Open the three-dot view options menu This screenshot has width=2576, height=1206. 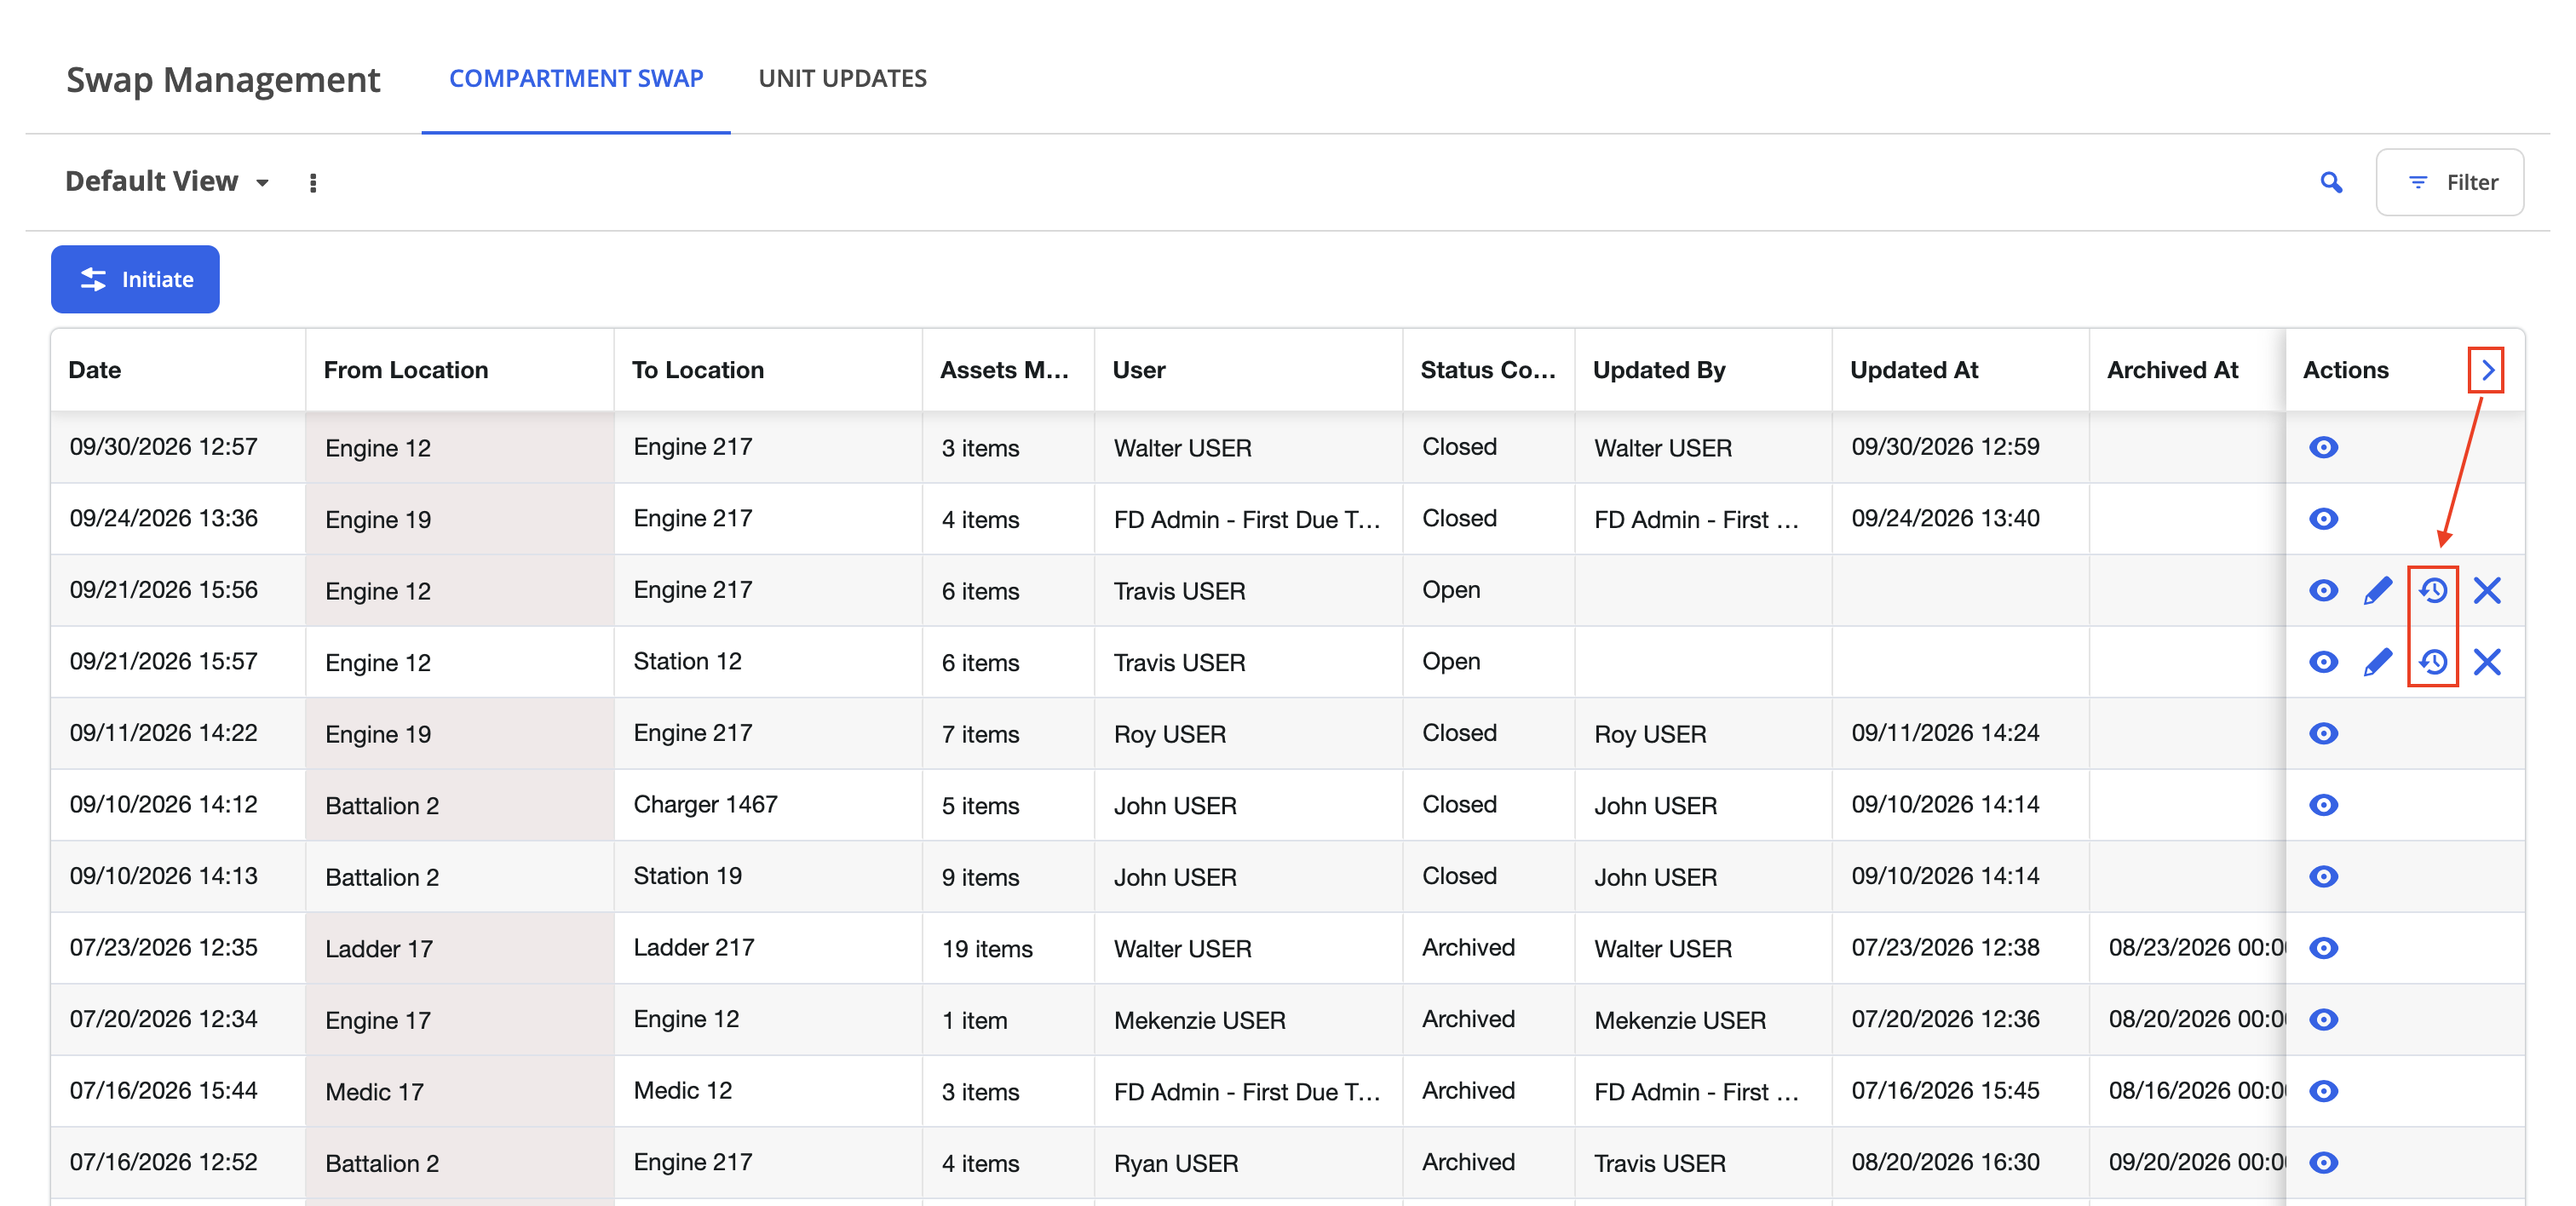[313, 182]
